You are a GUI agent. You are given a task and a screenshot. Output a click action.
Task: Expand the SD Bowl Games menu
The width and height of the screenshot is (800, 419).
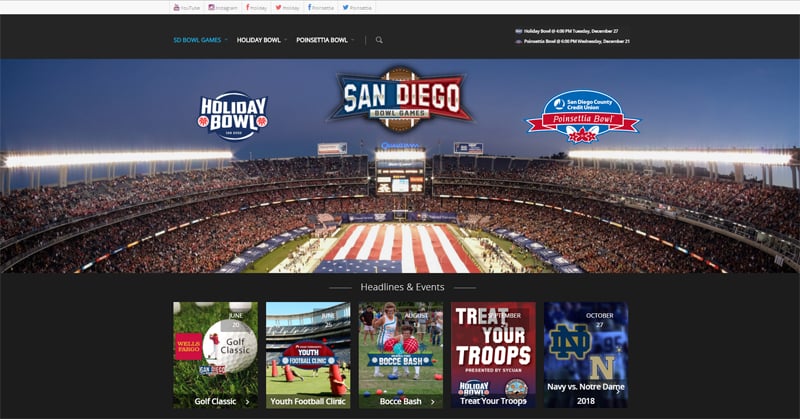[x=200, y=40]
